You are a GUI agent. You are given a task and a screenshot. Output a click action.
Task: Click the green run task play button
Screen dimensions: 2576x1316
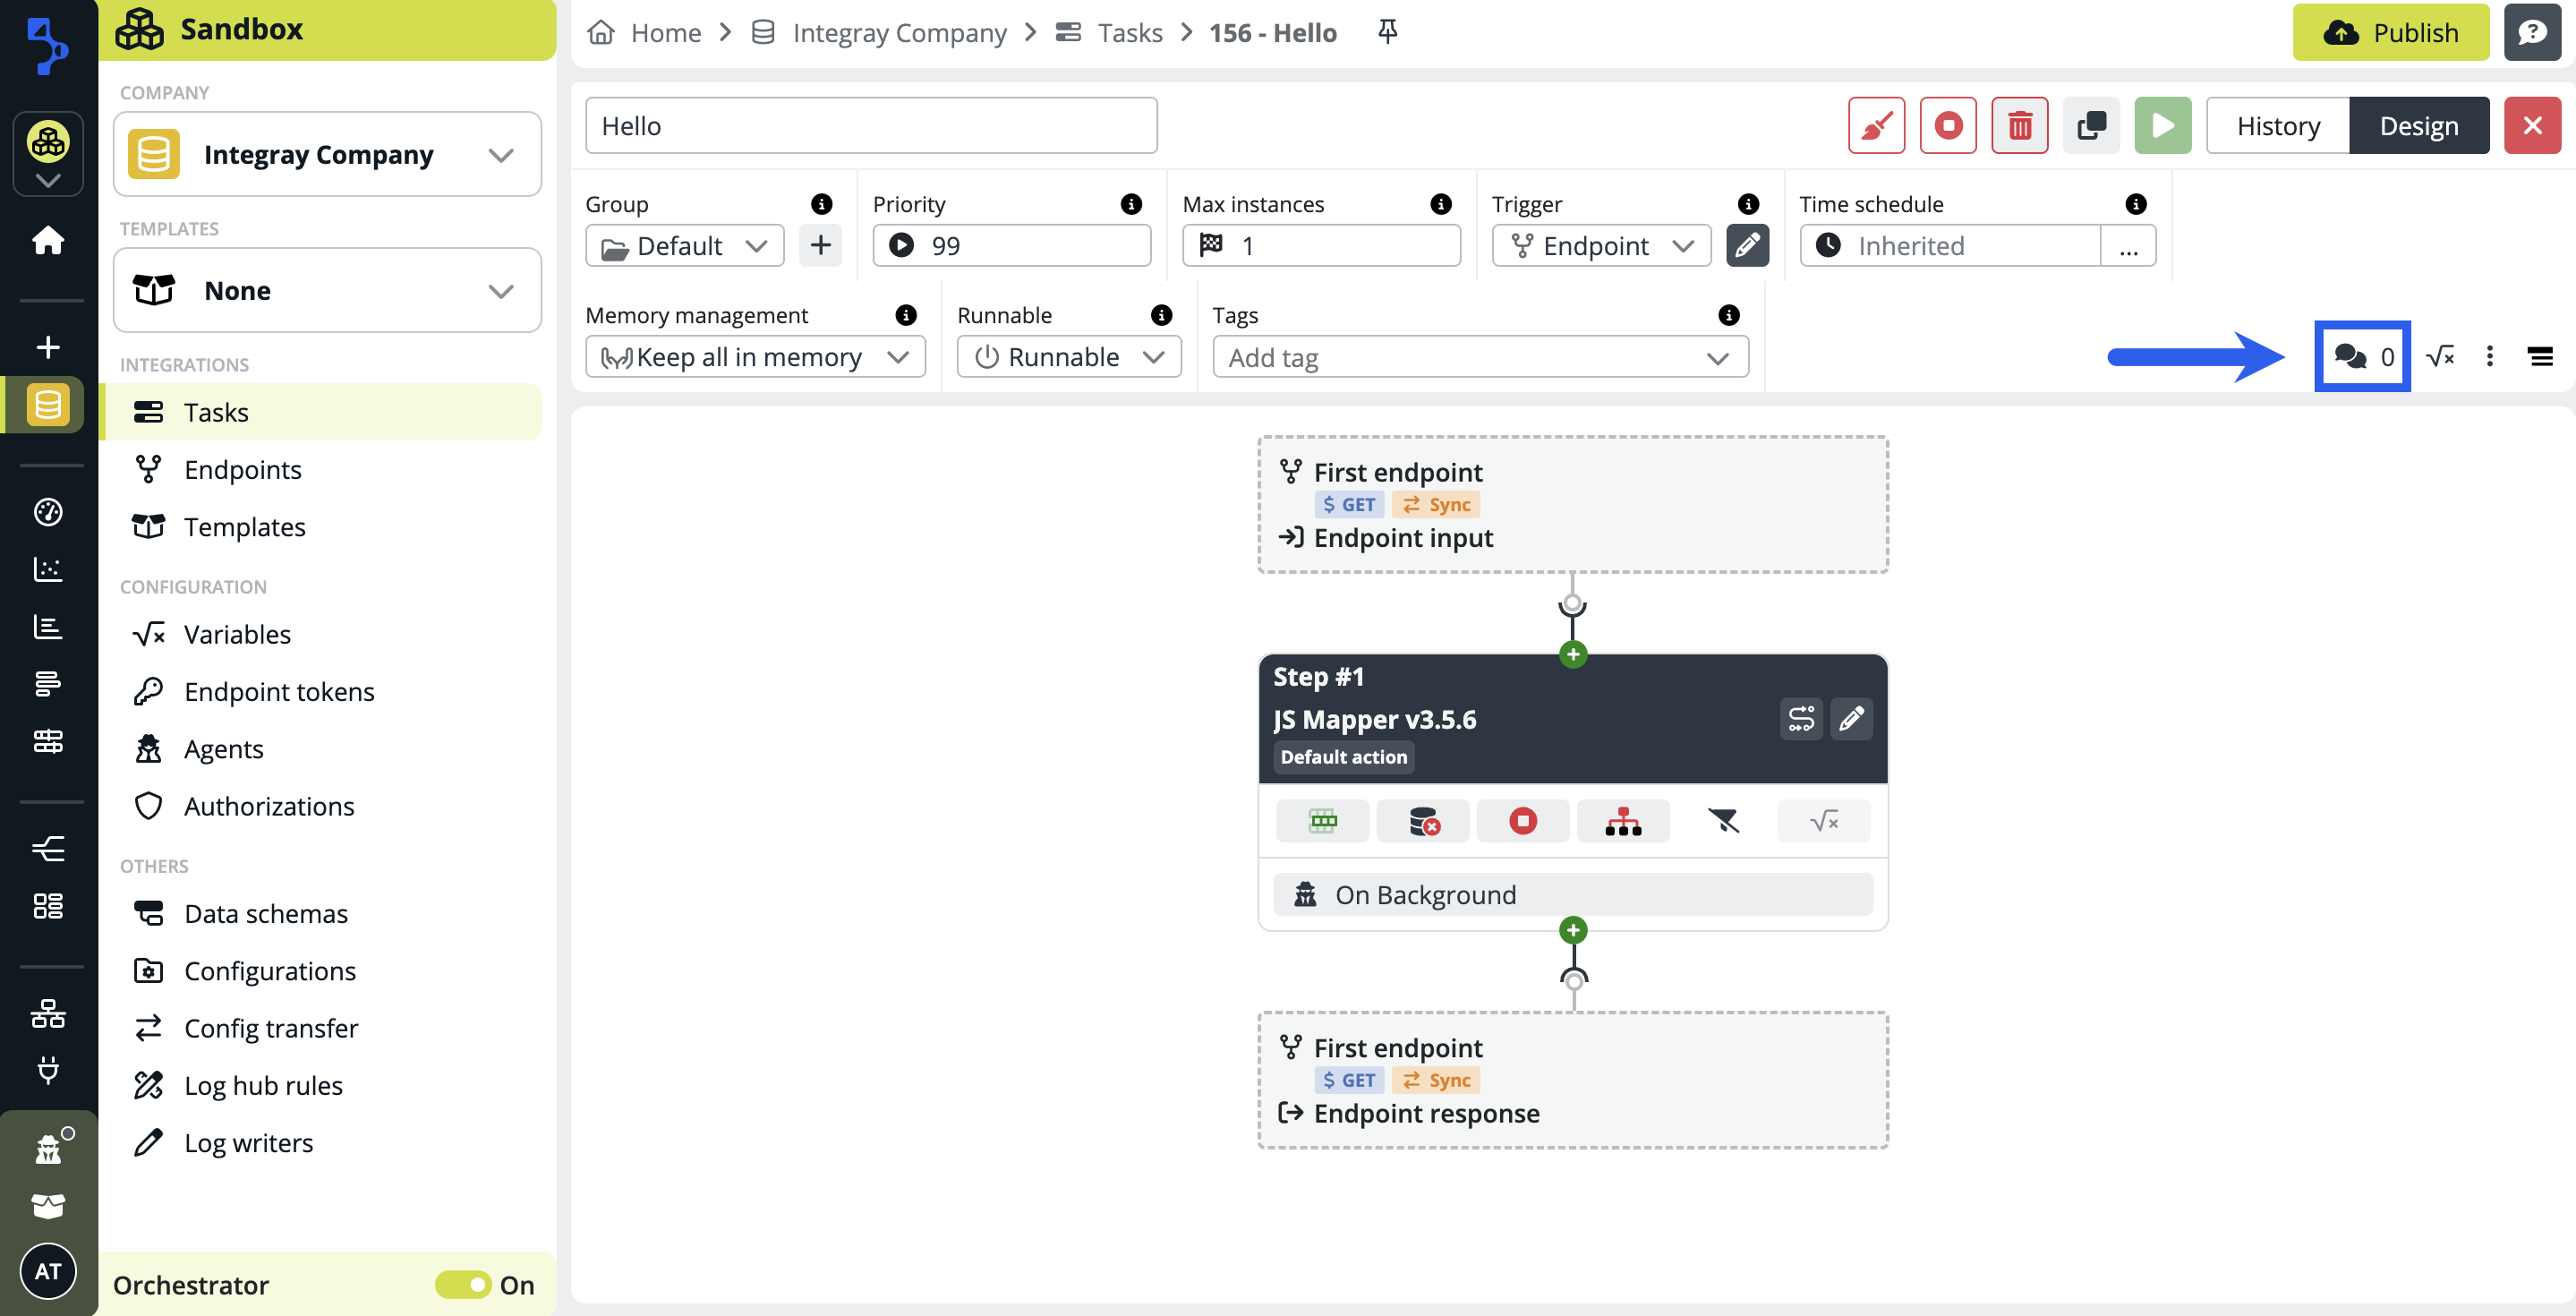pyautogui.click(x=2162, y=126)
